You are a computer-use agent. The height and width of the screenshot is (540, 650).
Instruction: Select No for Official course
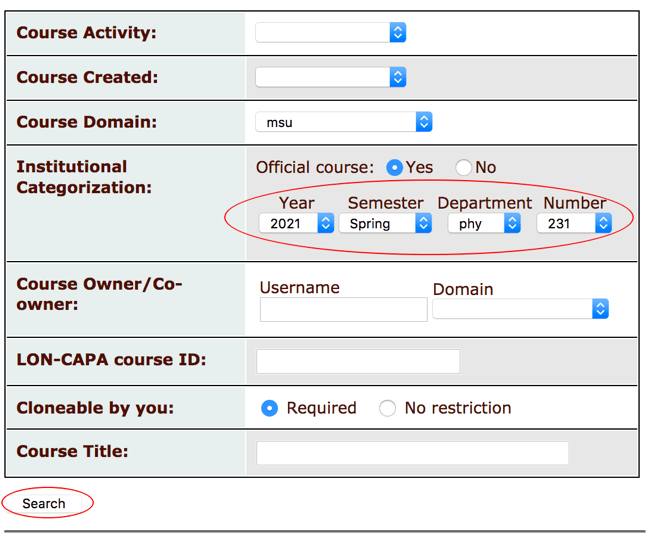click(x=463, y=168)
